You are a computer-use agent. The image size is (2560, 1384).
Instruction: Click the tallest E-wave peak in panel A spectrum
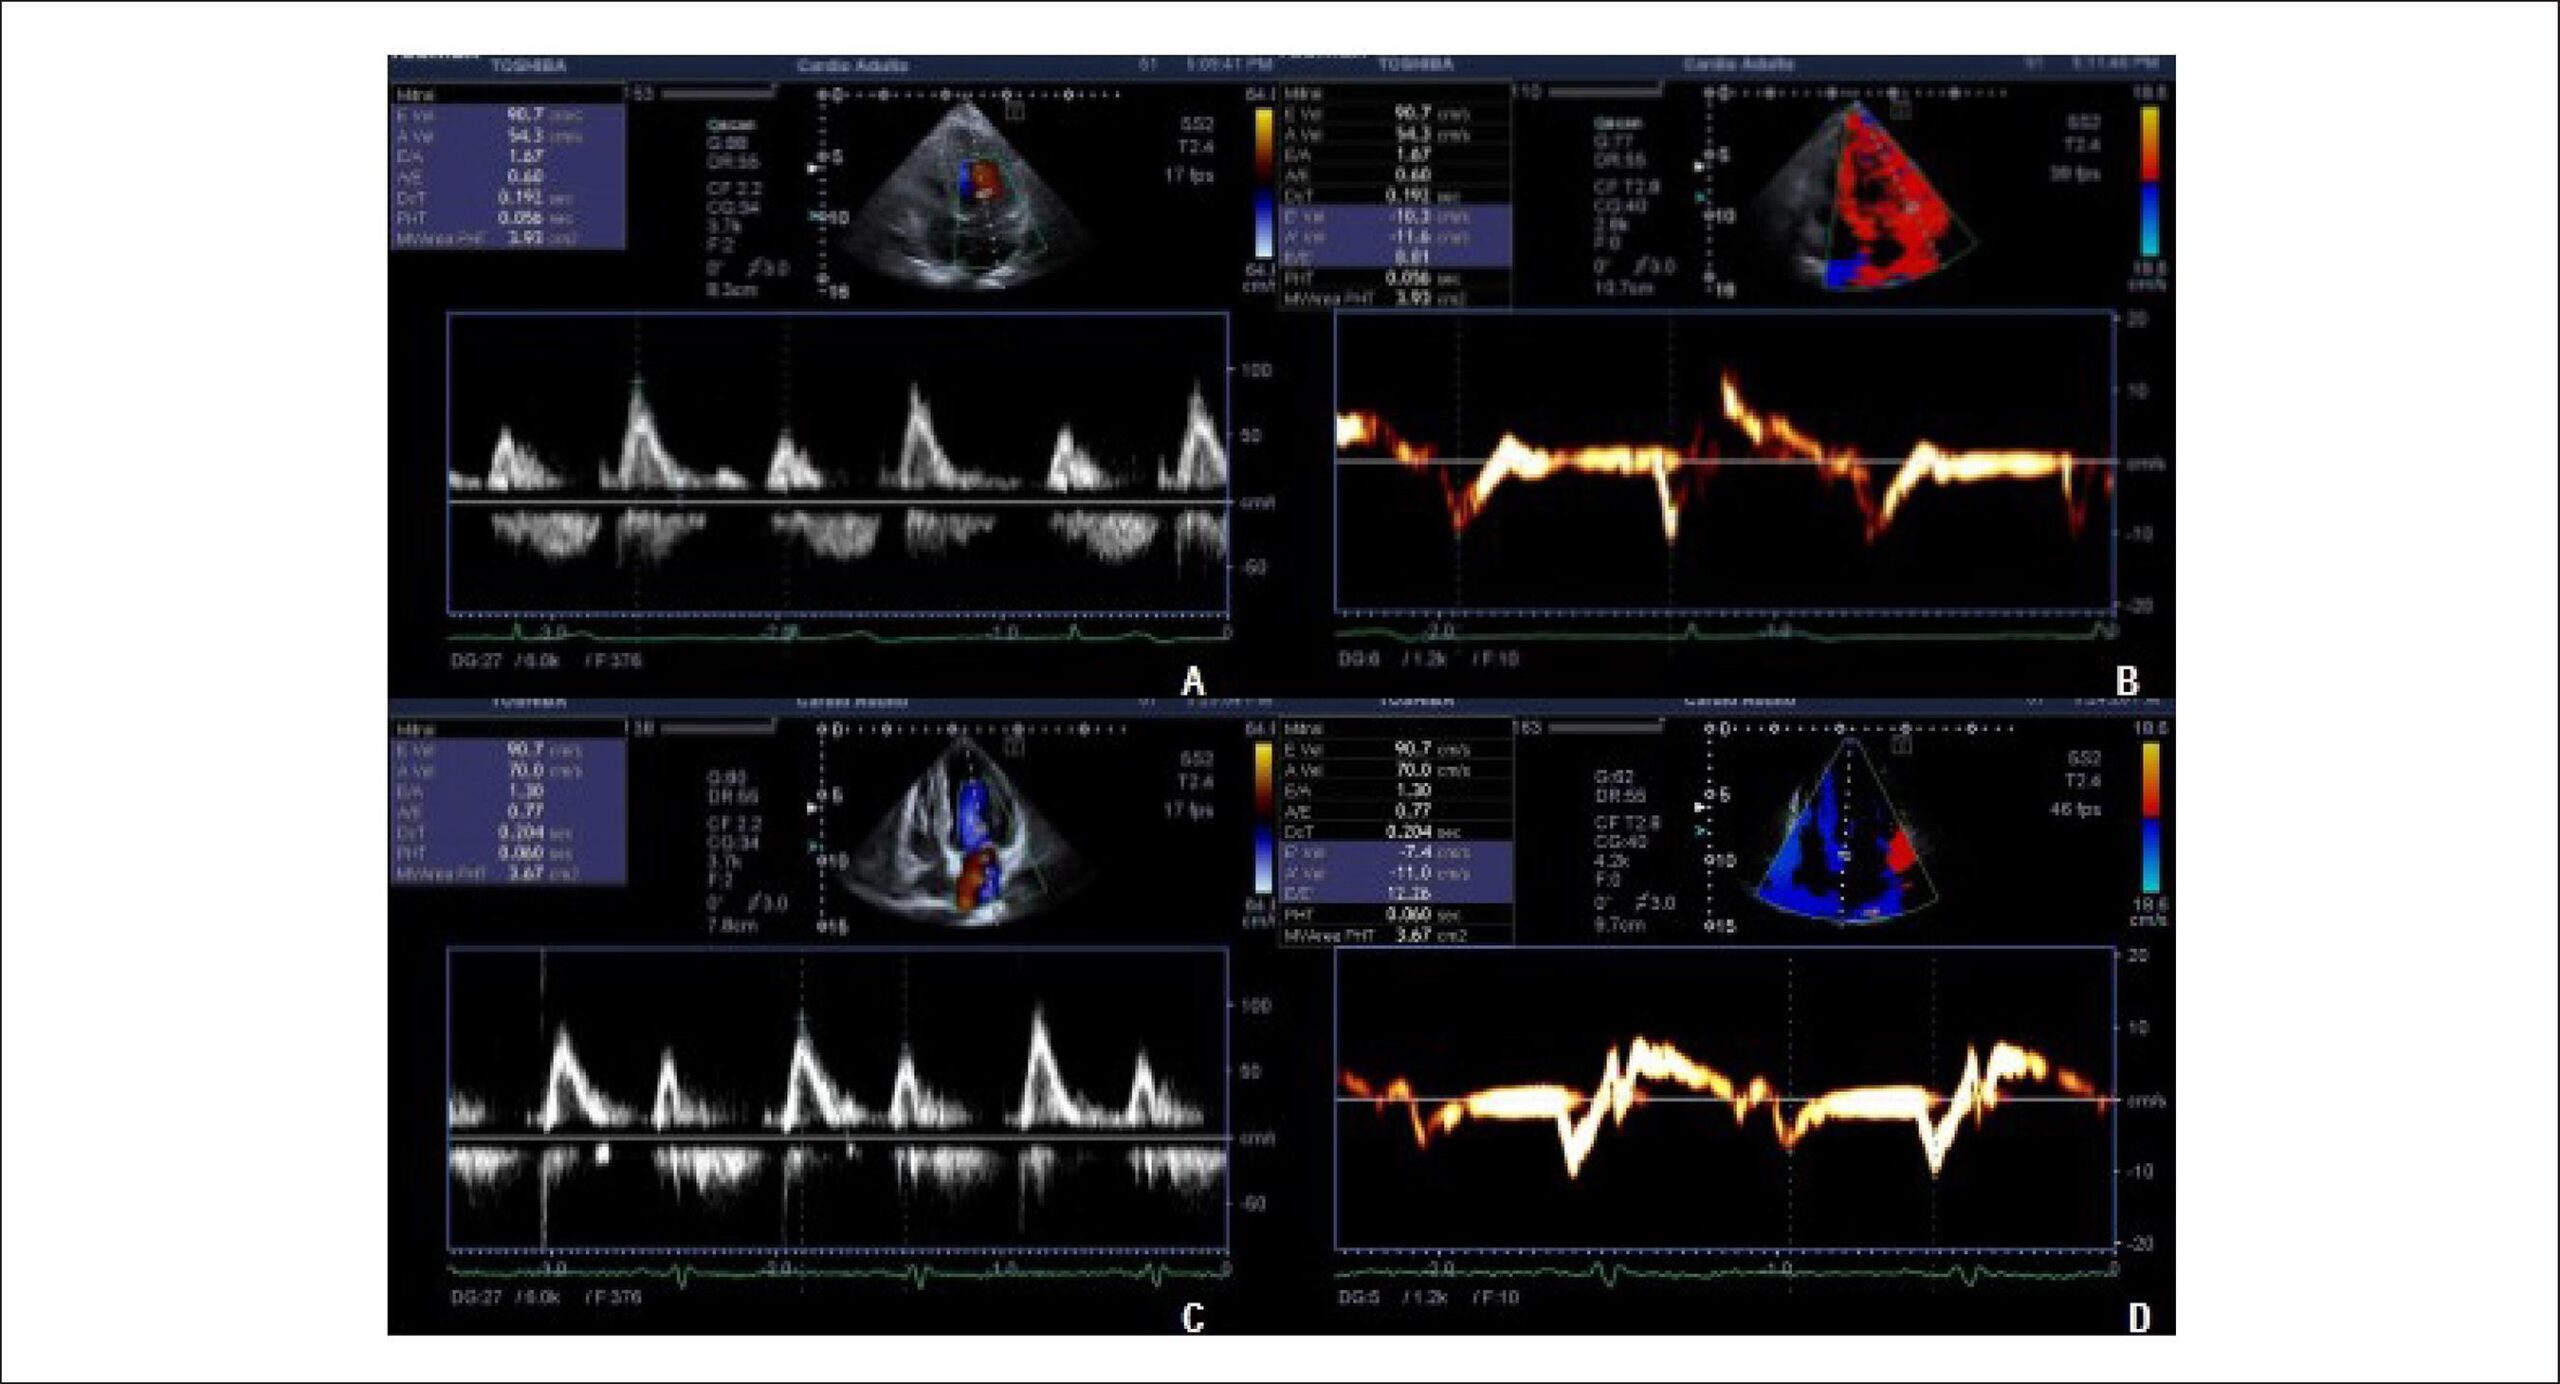coord(637,382)
